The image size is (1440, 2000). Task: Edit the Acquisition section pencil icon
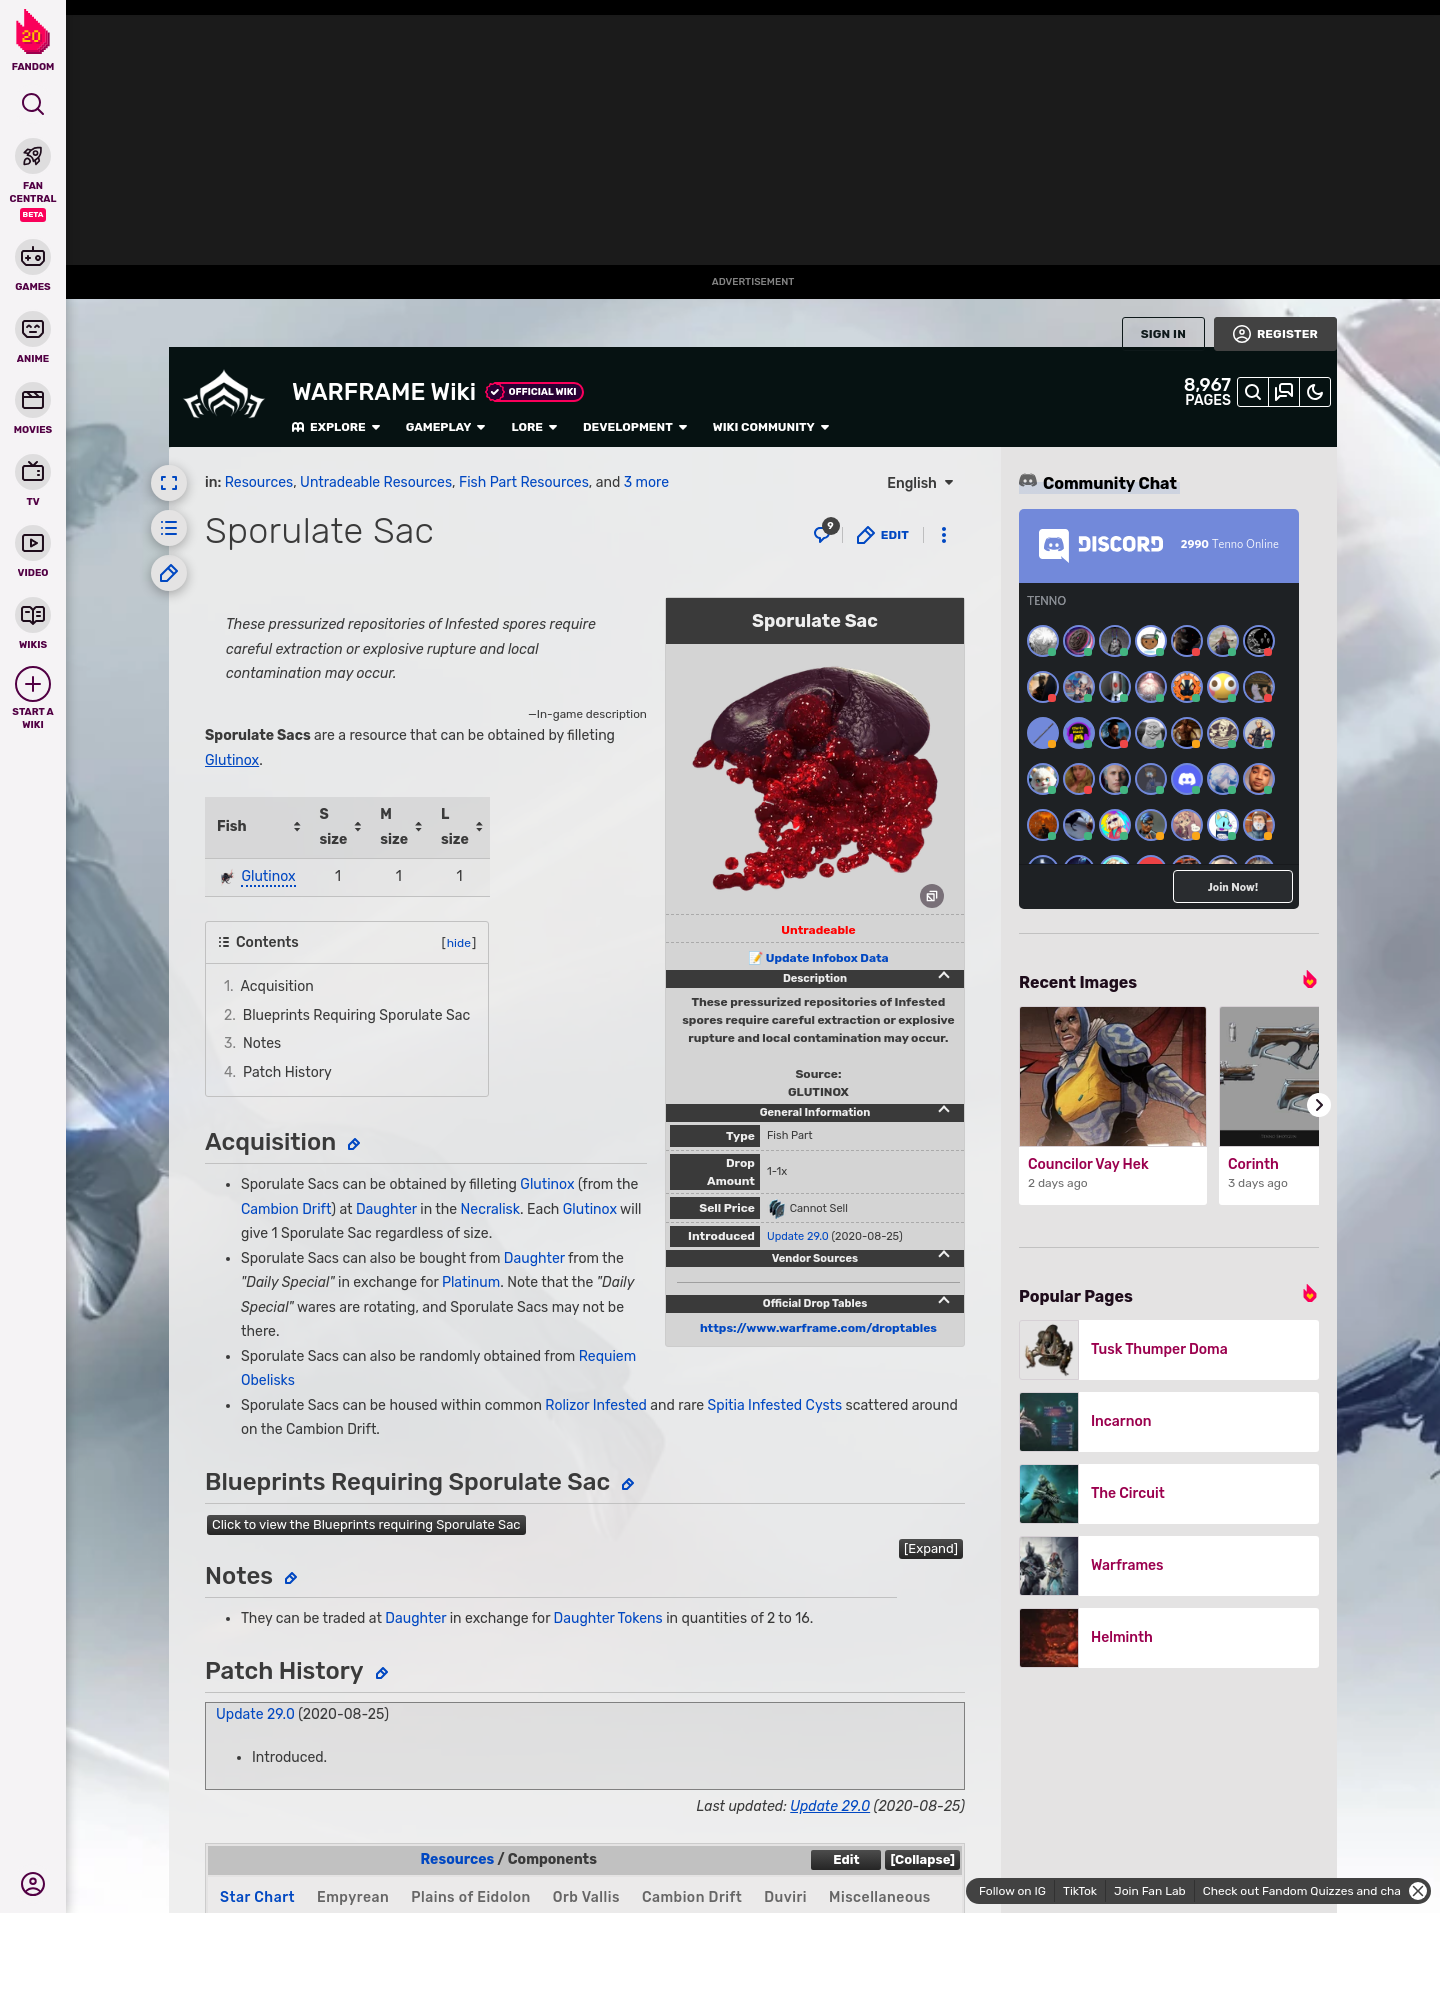pos(353,1144)
